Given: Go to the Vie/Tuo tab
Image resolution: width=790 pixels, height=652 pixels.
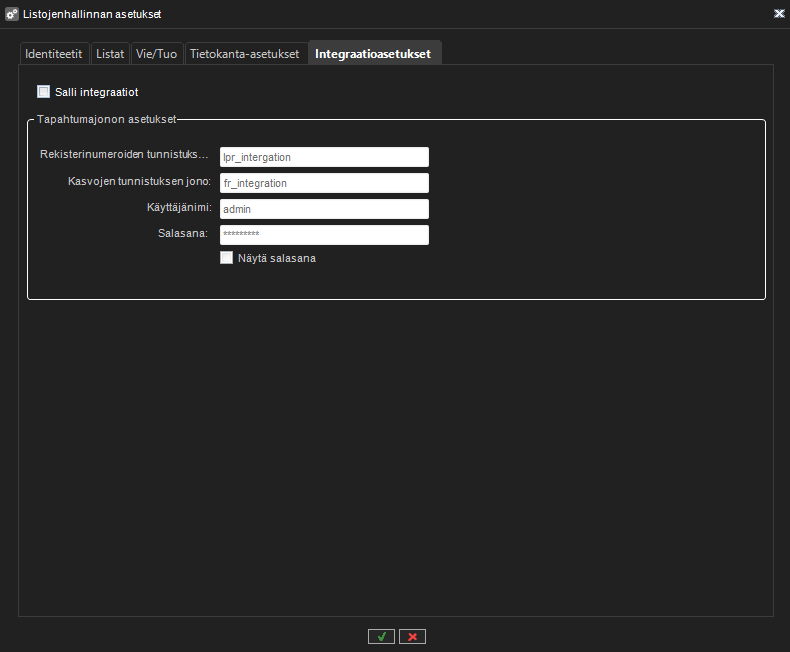Looking at the screenshot, I should [156, 54].
